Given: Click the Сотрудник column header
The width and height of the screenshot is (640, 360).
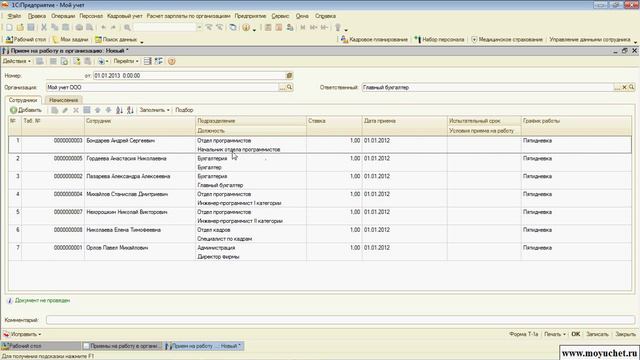Looking at the screenshot, I should click(140, 126).
